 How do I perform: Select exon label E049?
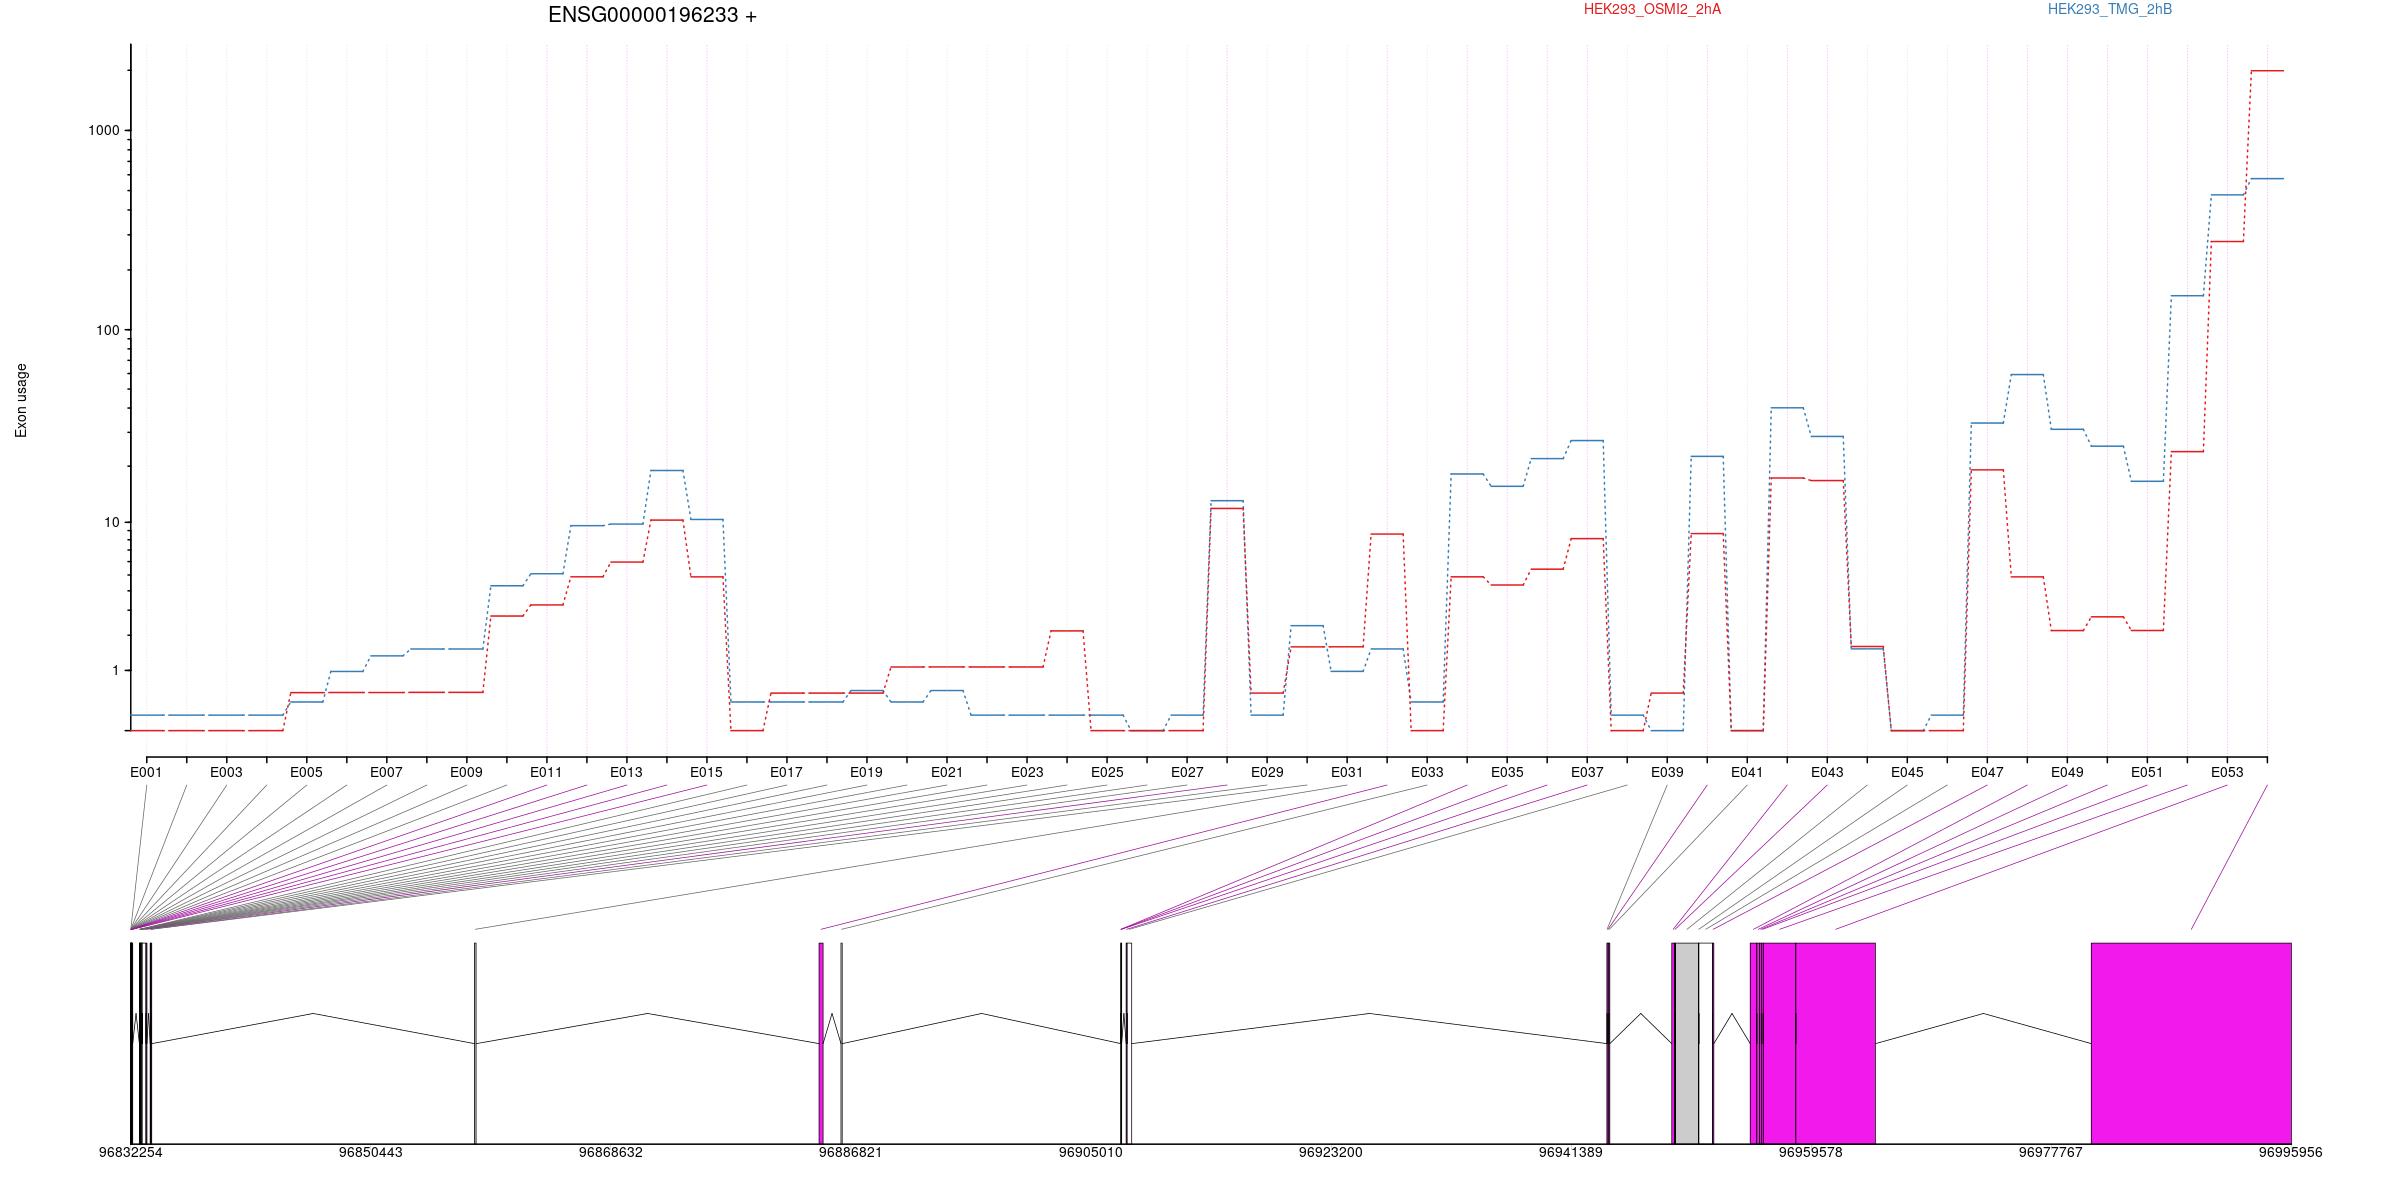coord(2067,772)
